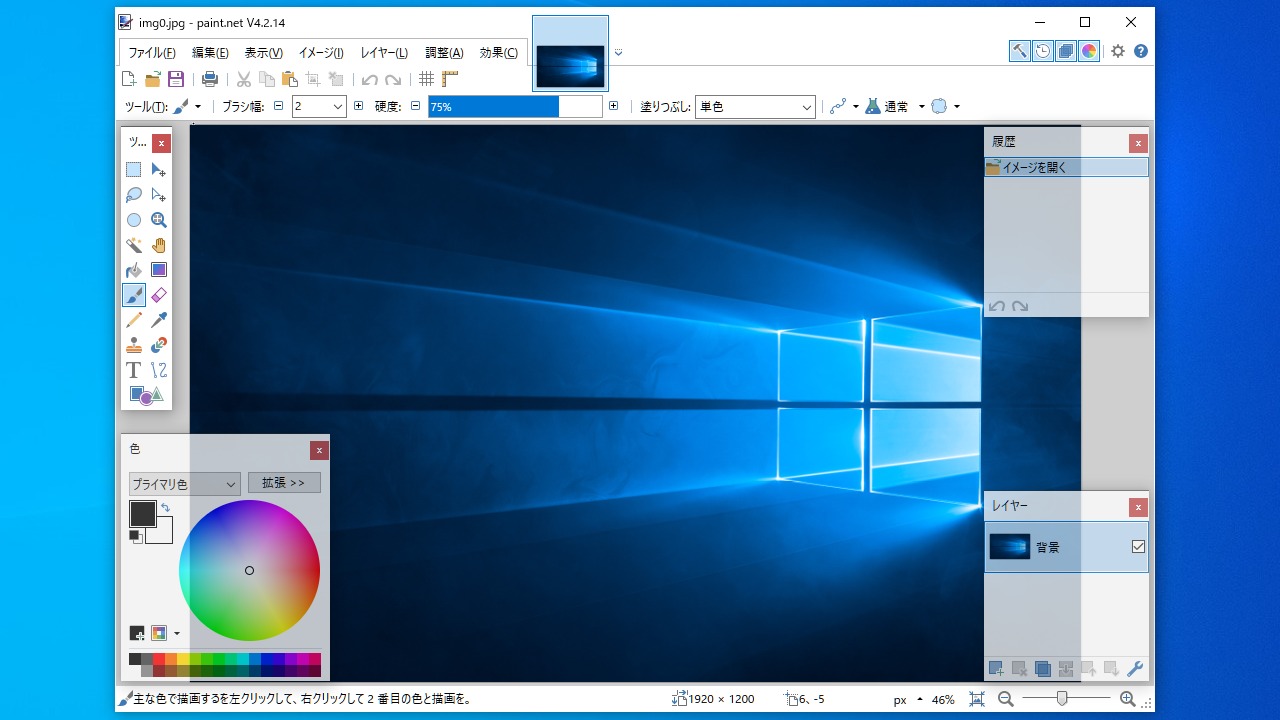This screenshot has width=1280, height=720.
Task: Click the 拡張 >> button
Action: click(x=284, y=483)
